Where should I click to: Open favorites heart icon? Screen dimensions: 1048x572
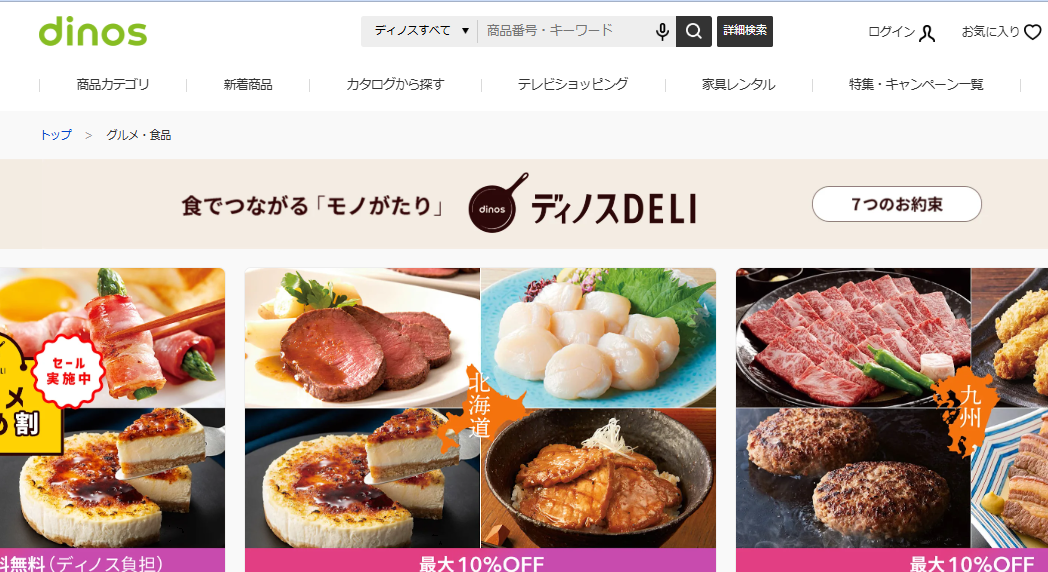[1033, 32]
